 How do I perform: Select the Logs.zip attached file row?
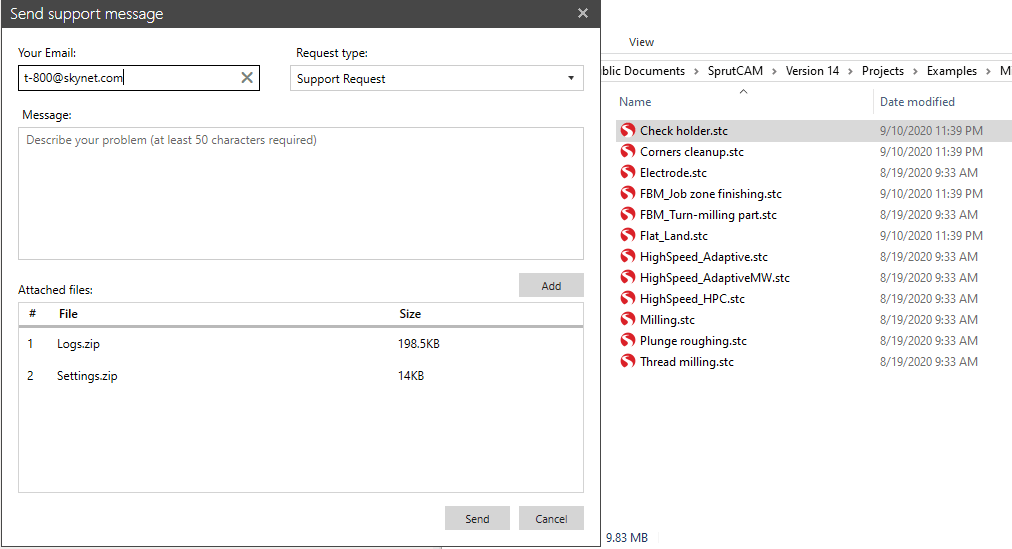click(x=301, y=344)
